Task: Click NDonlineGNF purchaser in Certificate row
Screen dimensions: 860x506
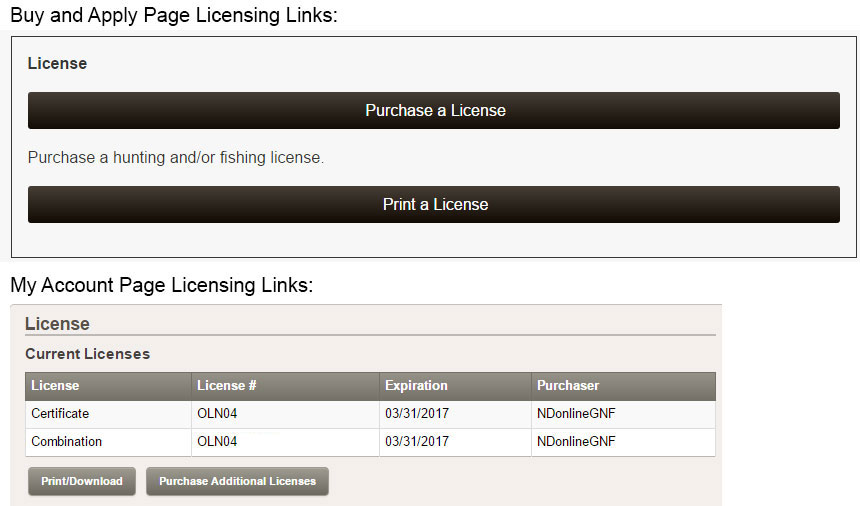Action: point(576,414)
